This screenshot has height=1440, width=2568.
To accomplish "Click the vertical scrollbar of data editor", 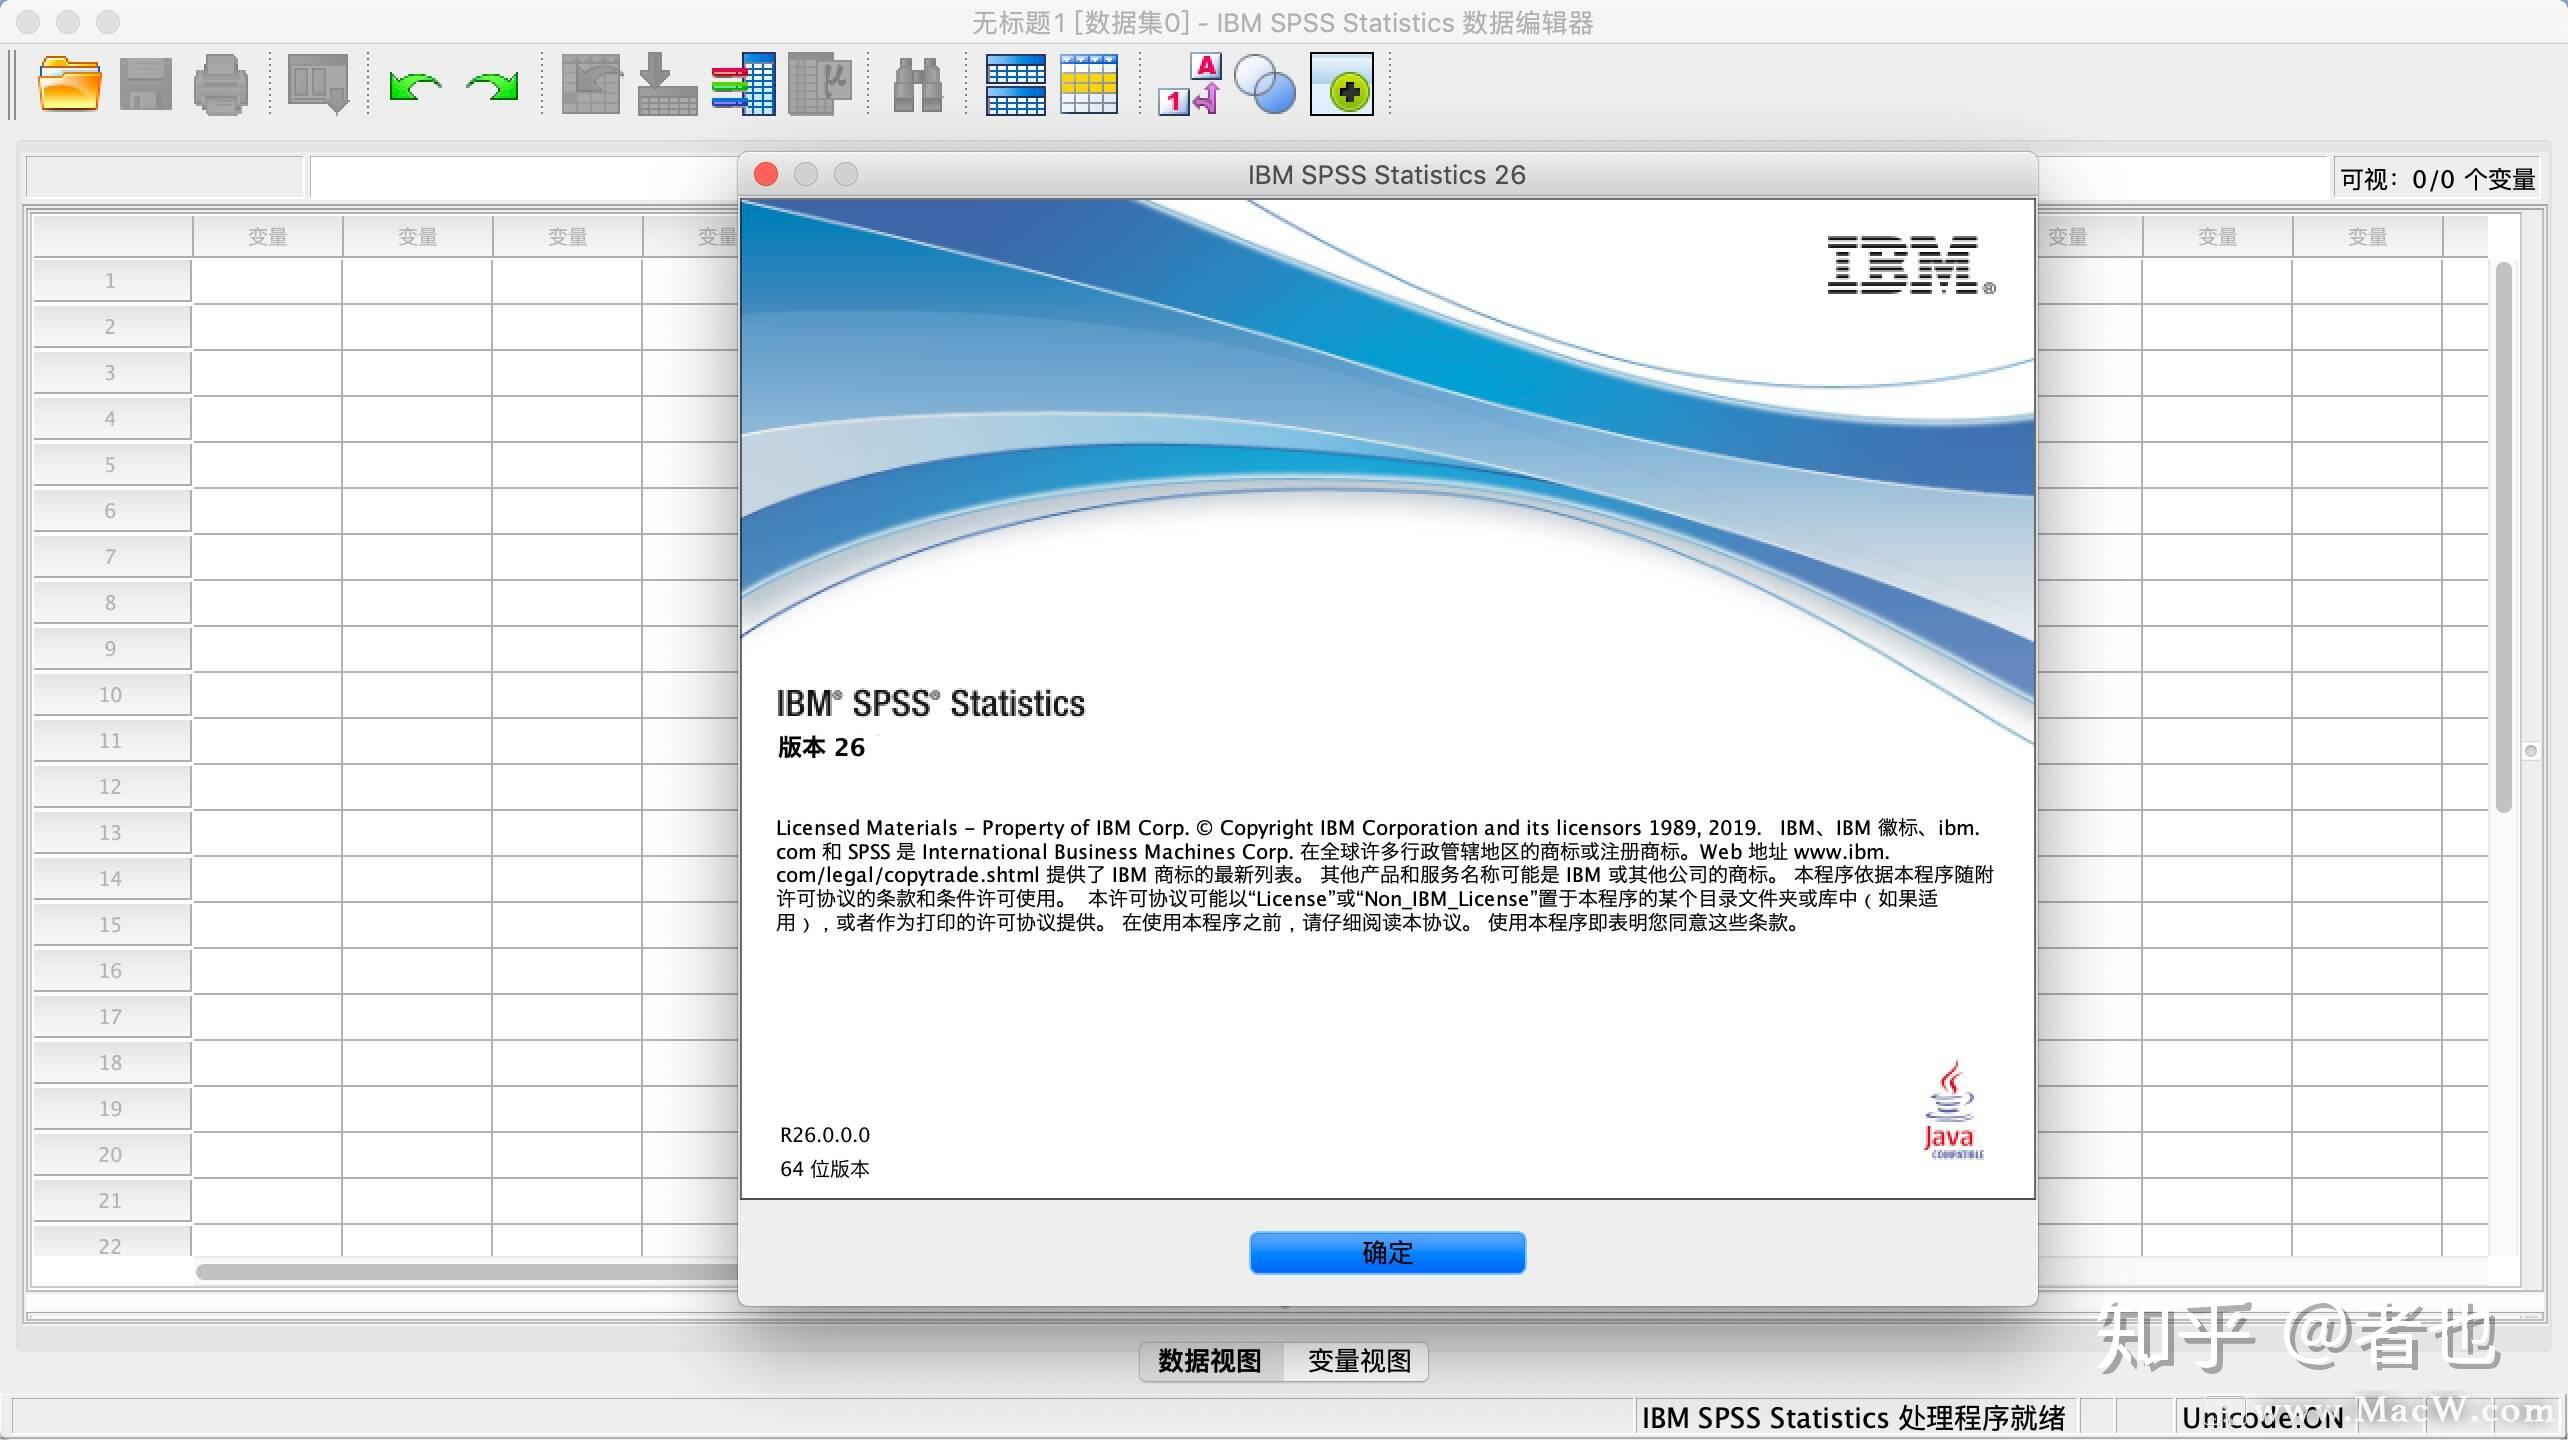I will click(2503, 537).
